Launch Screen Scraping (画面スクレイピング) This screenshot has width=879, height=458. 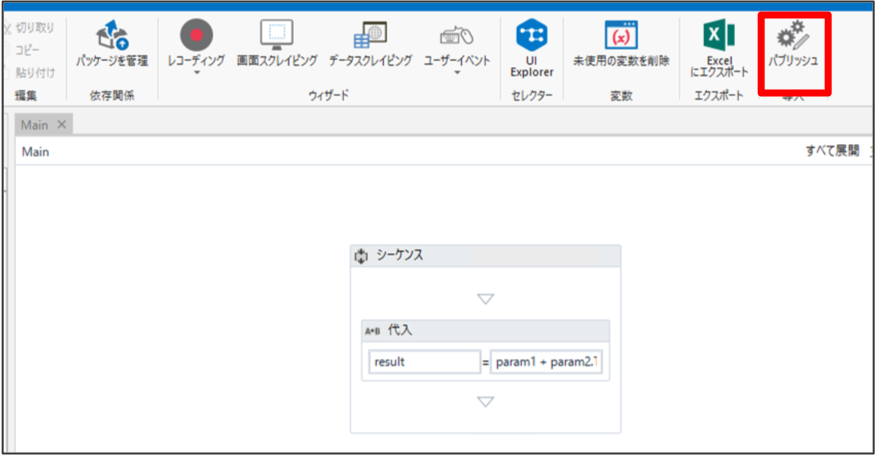(x=277, y=44)
